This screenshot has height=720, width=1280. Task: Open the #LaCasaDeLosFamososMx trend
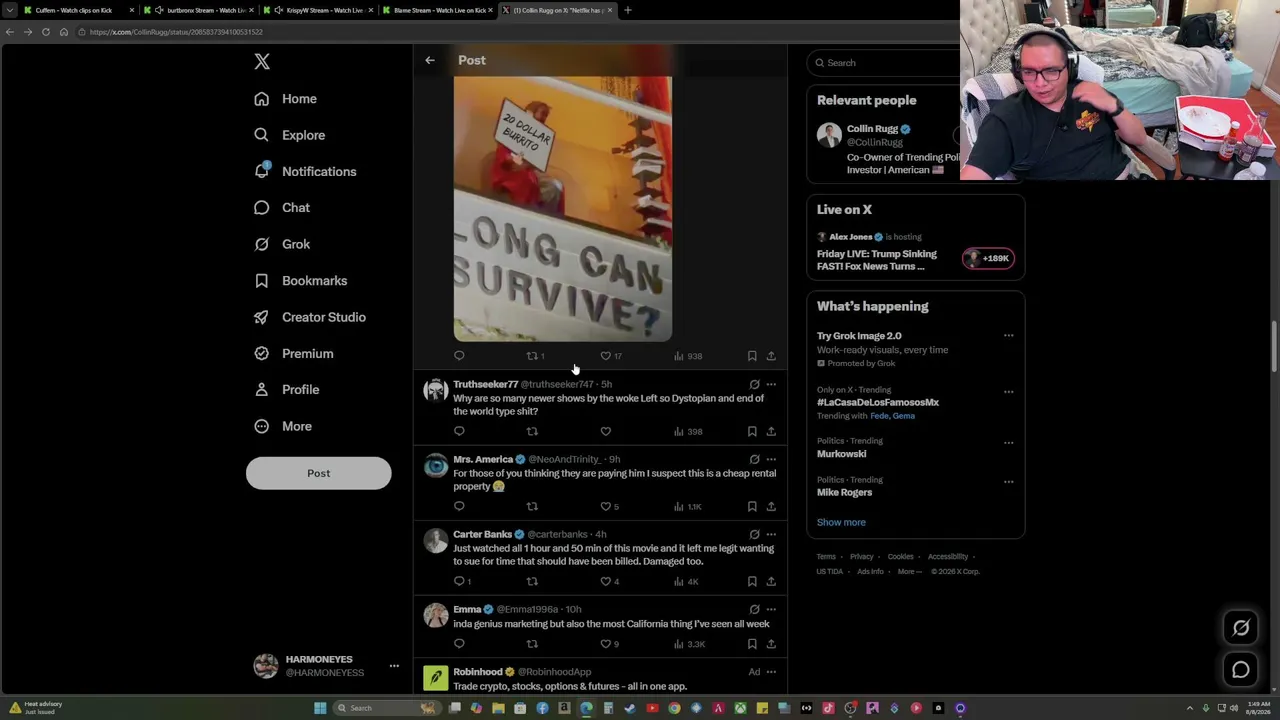(878, 402)
